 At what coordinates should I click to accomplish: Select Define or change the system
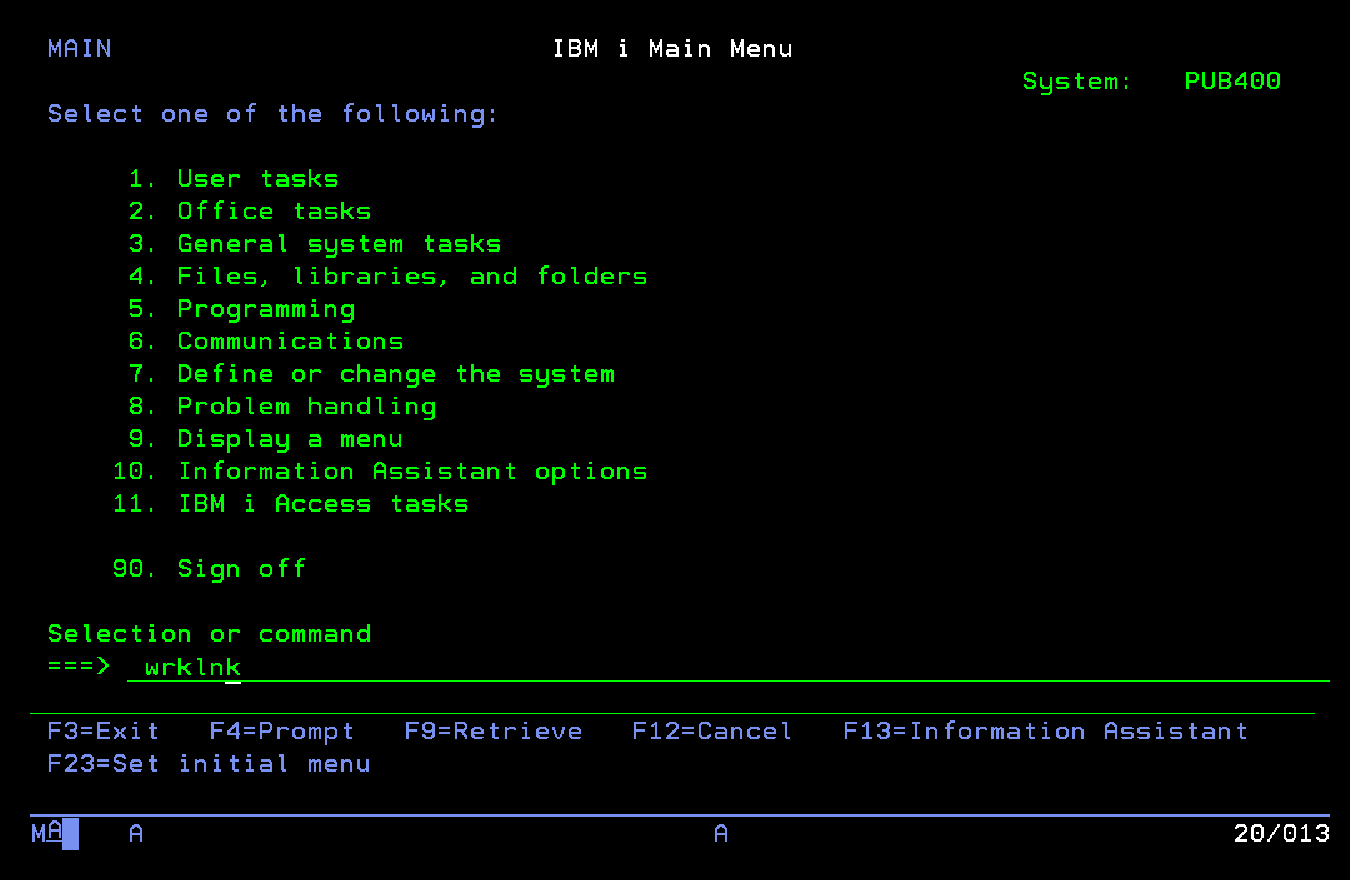(395, 374)
